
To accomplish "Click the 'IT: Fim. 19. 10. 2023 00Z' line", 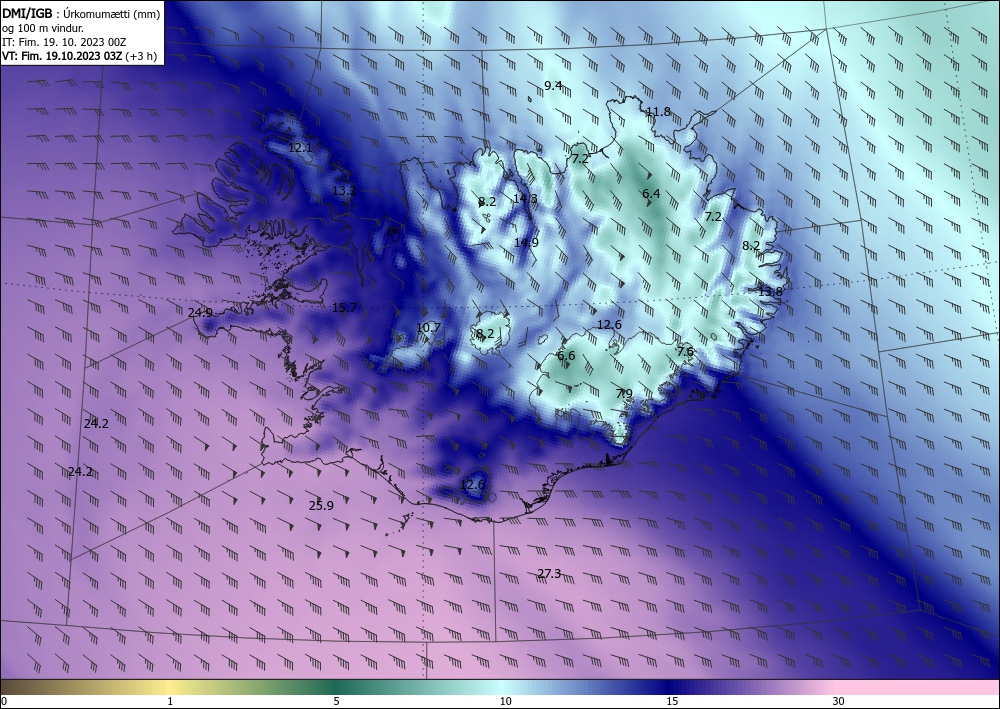I will [x=64, y=42].
